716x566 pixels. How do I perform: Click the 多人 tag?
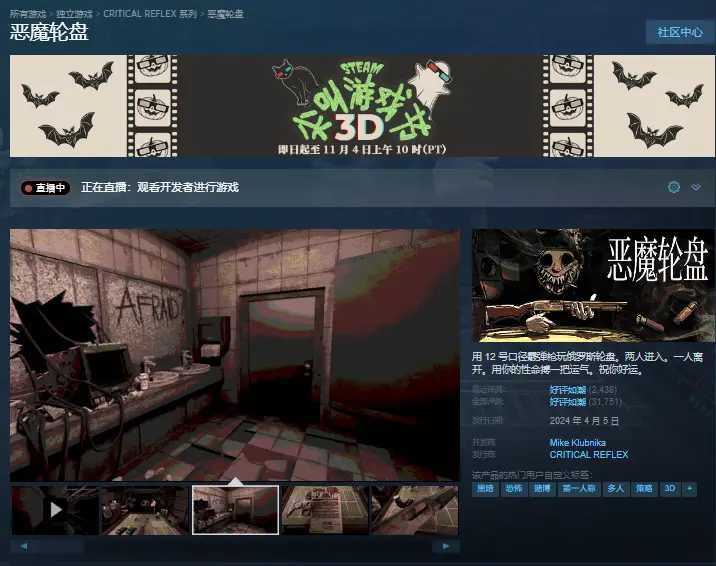616,489
